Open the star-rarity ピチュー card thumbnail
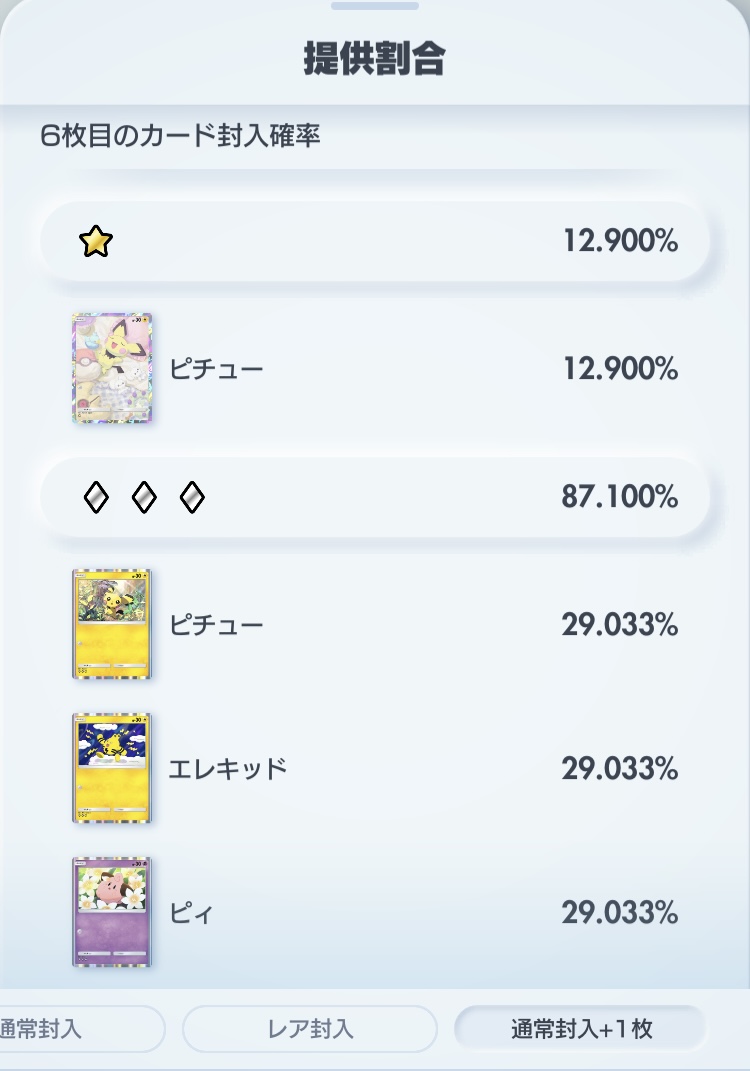The width and height of the screenshot is (750, 1071). [x=112, y=369]
